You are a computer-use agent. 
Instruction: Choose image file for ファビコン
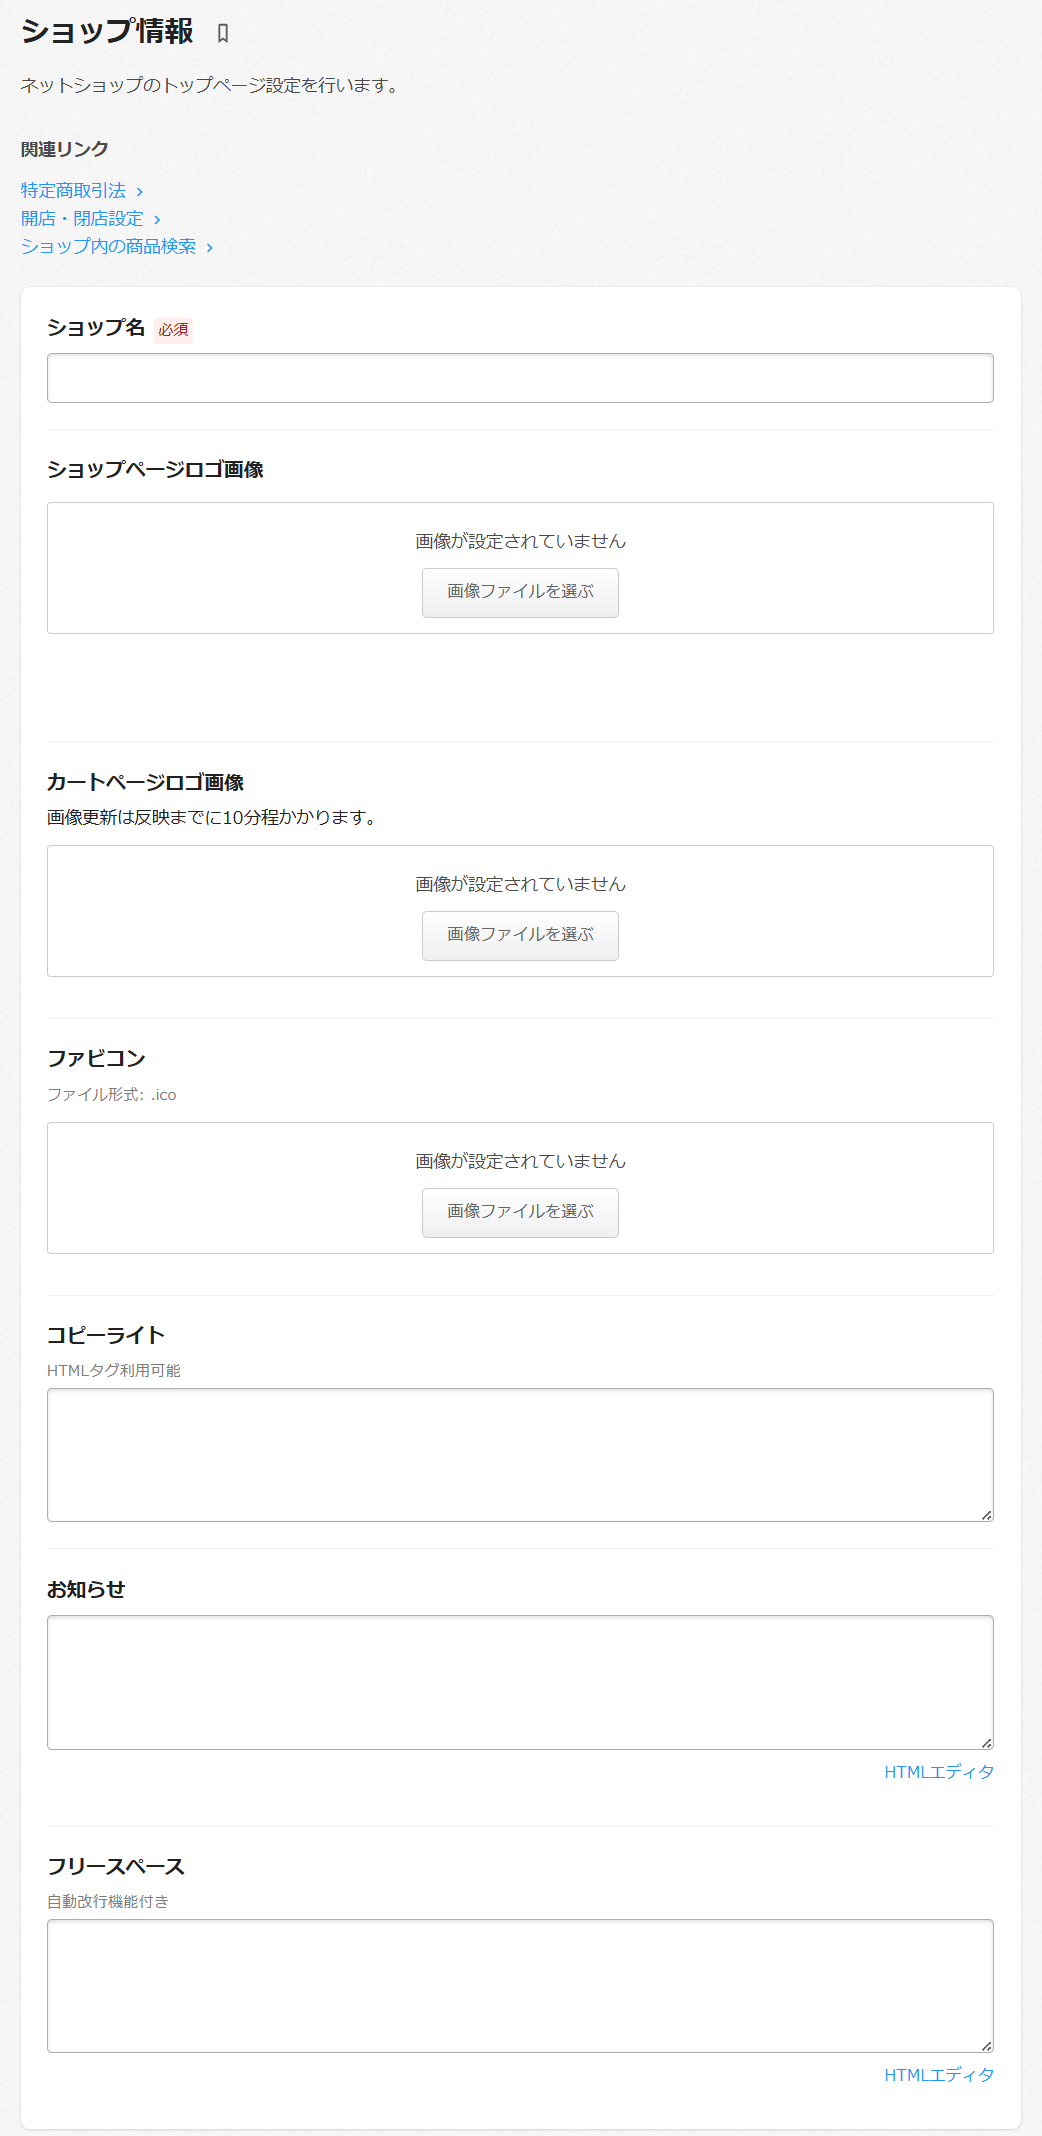pyautogui.click(x=520, y=1212)
